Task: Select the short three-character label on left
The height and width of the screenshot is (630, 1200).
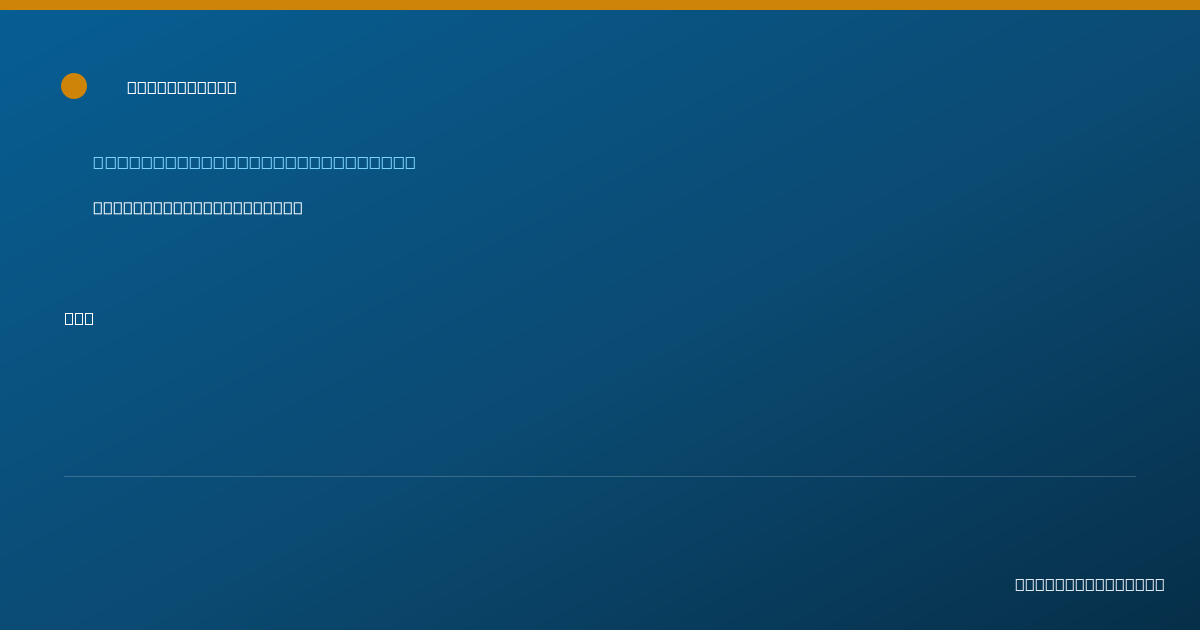Action: coord(79,318)
